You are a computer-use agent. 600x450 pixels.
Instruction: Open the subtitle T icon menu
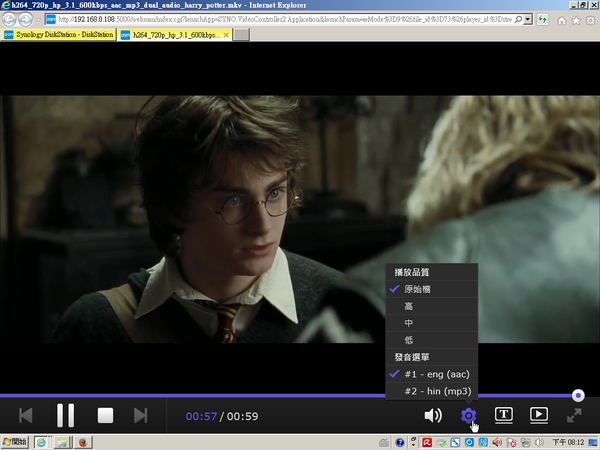tap(504, 415)
